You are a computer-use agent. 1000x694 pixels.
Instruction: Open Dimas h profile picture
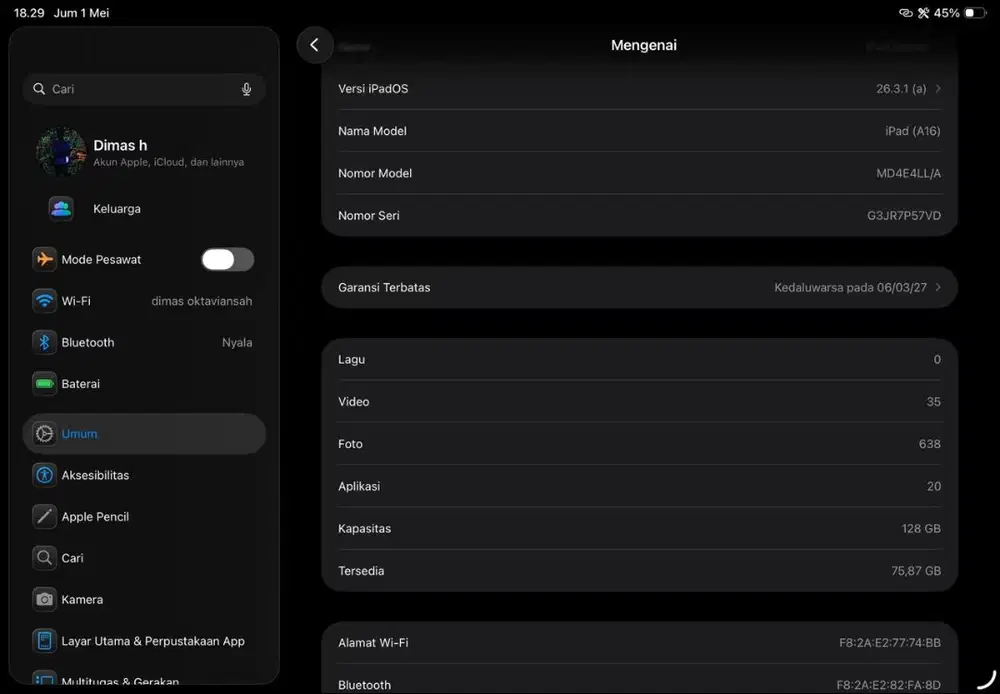point(61,151)
